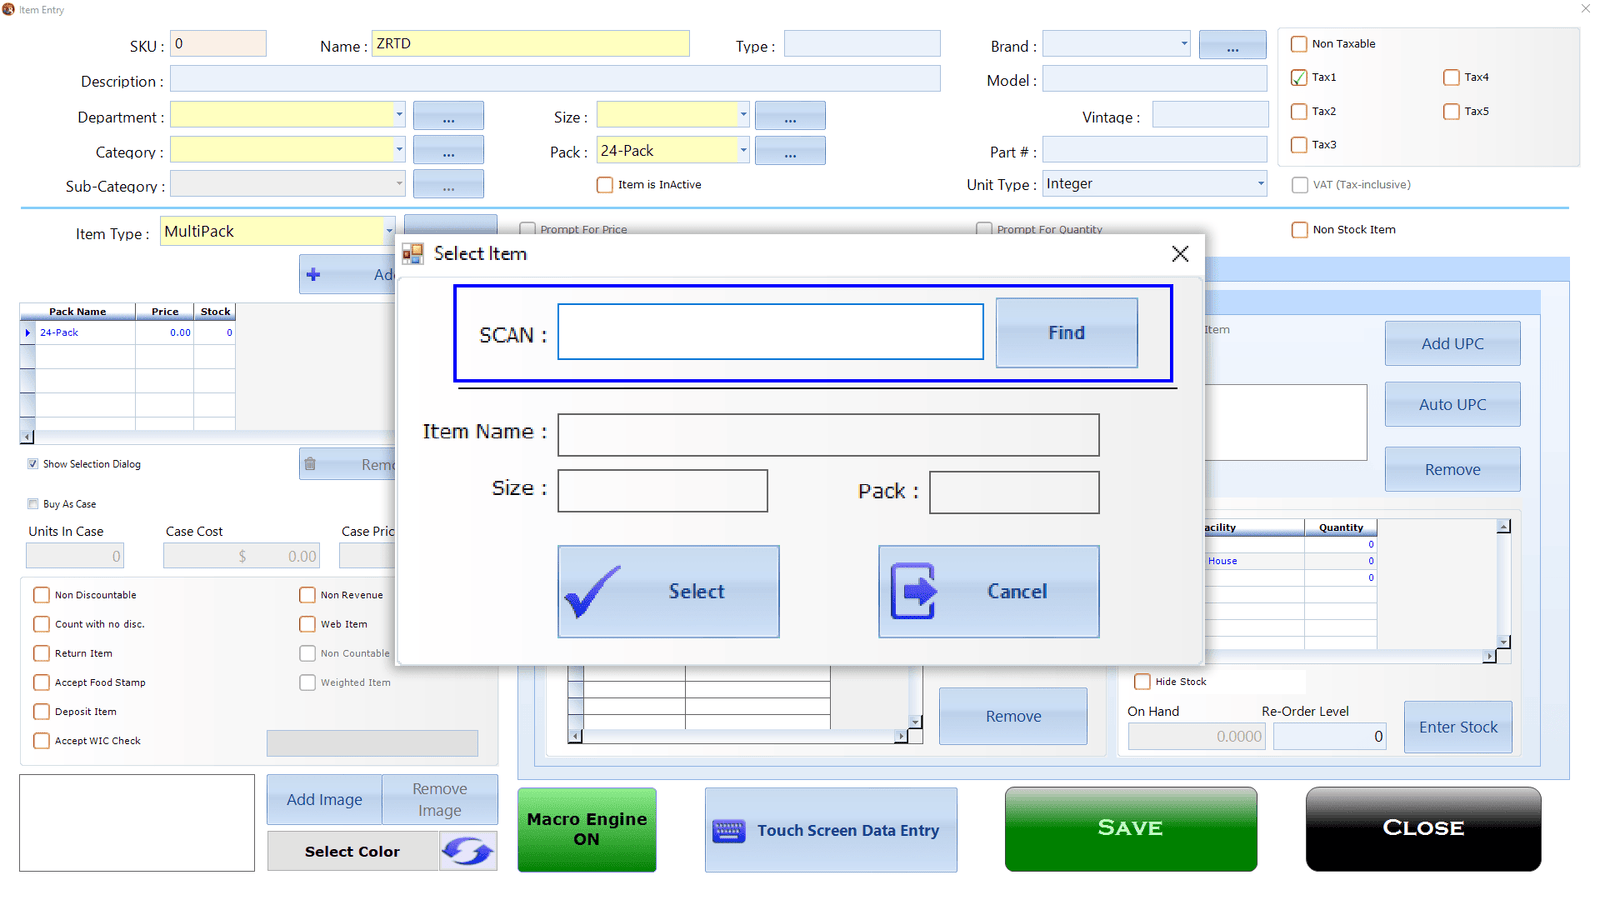The image size is (1600, 900).
Task: Enable the Buy As Case checkbox
Action: coord(33,504)
